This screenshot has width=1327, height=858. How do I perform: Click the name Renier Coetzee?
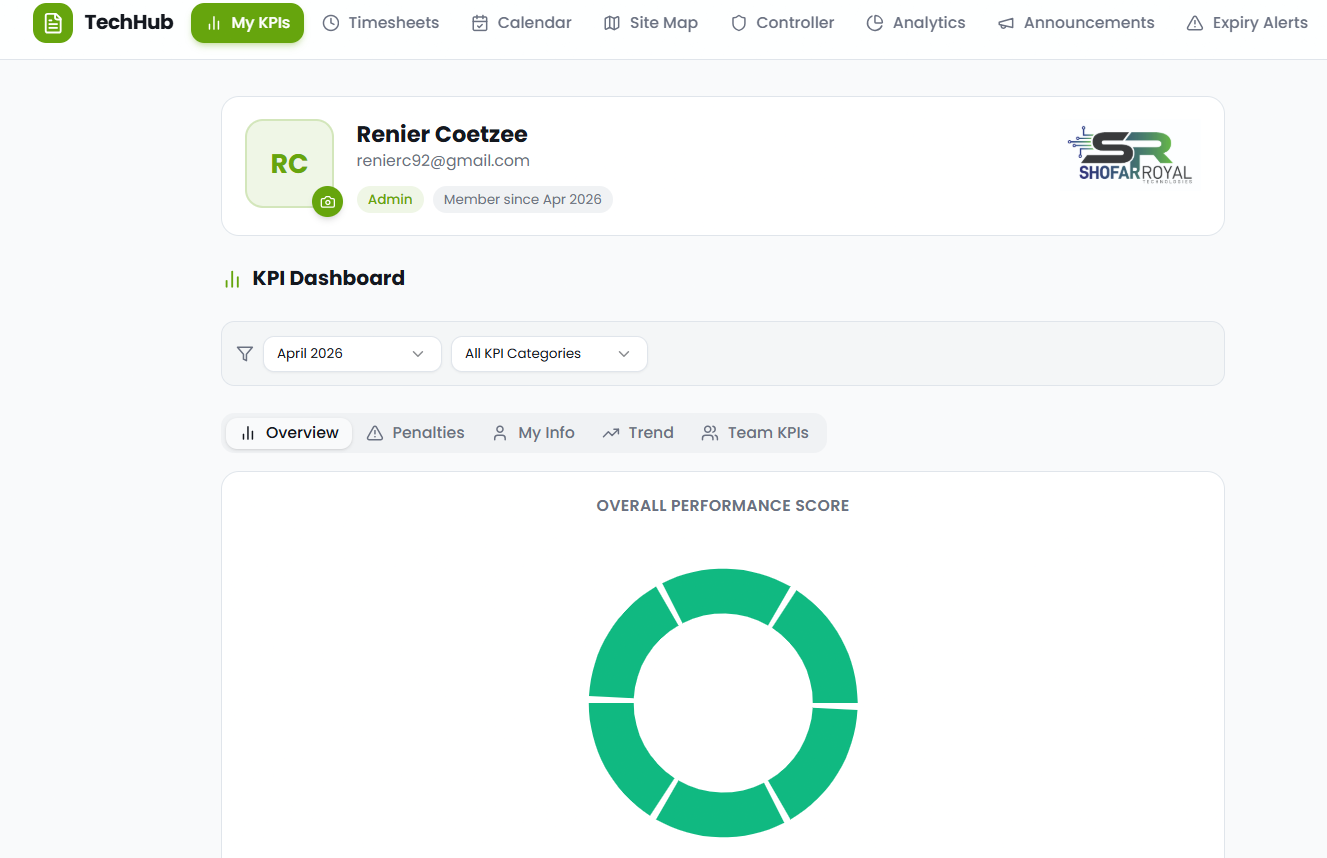pos(442,134)
